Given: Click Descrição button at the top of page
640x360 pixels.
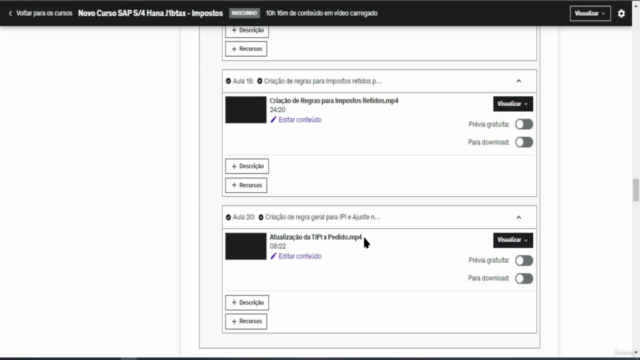Looking at the screenshot, I should tap(247, 31).
